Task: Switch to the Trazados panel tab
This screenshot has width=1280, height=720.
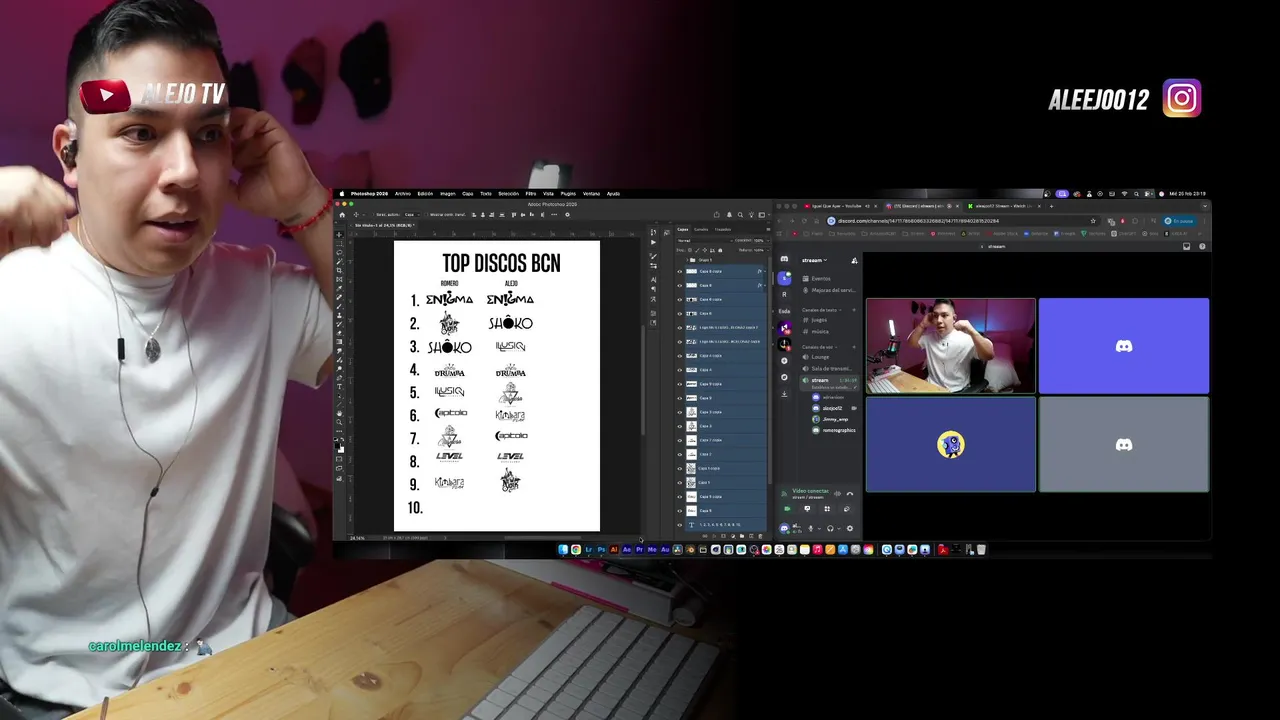Action: (723, 229)
